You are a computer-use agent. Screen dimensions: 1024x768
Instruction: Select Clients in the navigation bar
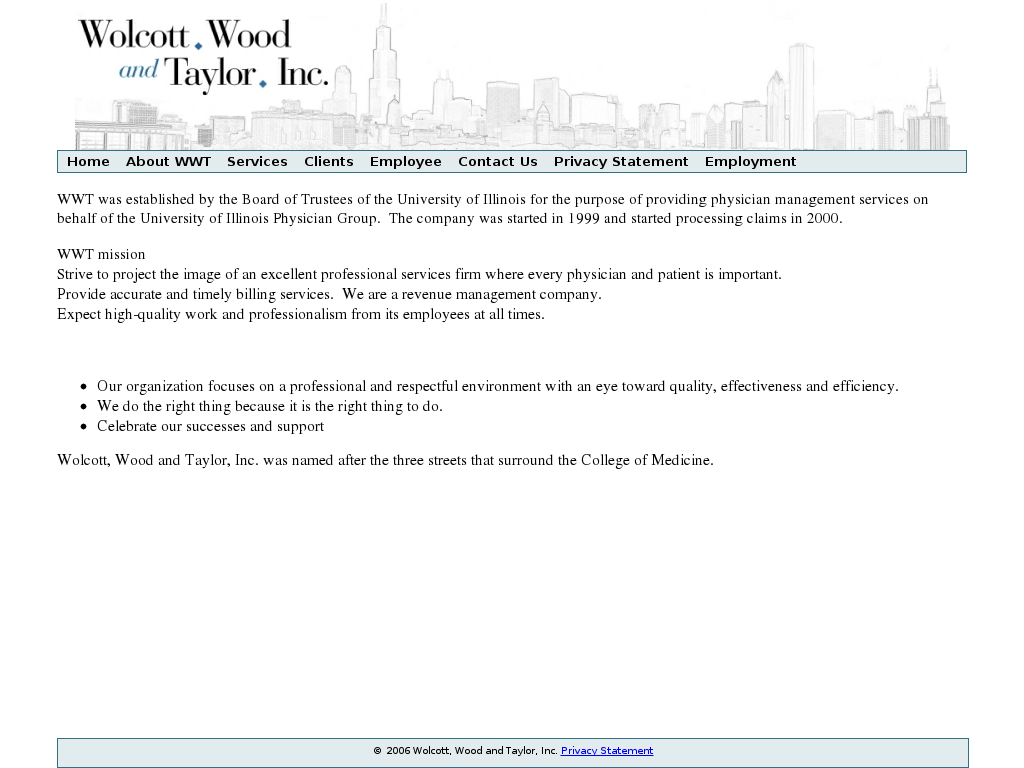[x=328, y=161]
